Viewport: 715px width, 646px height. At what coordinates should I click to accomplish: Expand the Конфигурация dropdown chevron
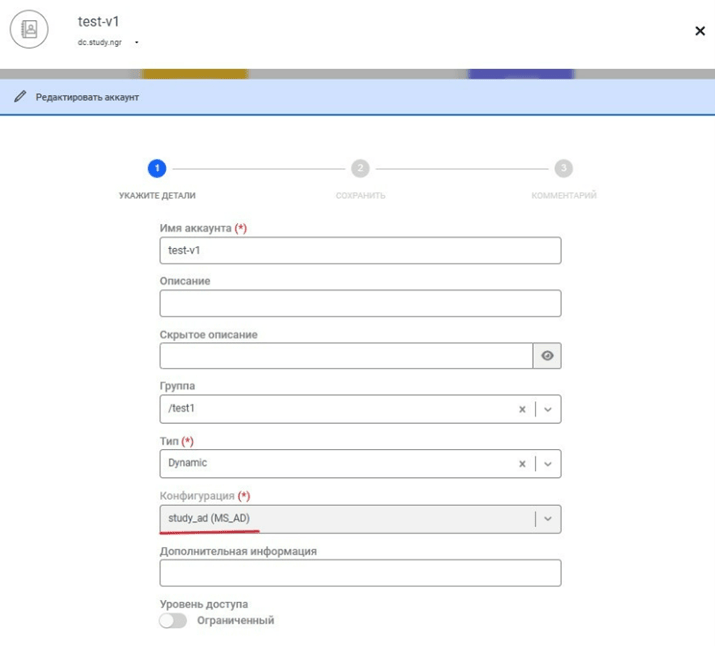pyautogui.click(x=548, y=519)
